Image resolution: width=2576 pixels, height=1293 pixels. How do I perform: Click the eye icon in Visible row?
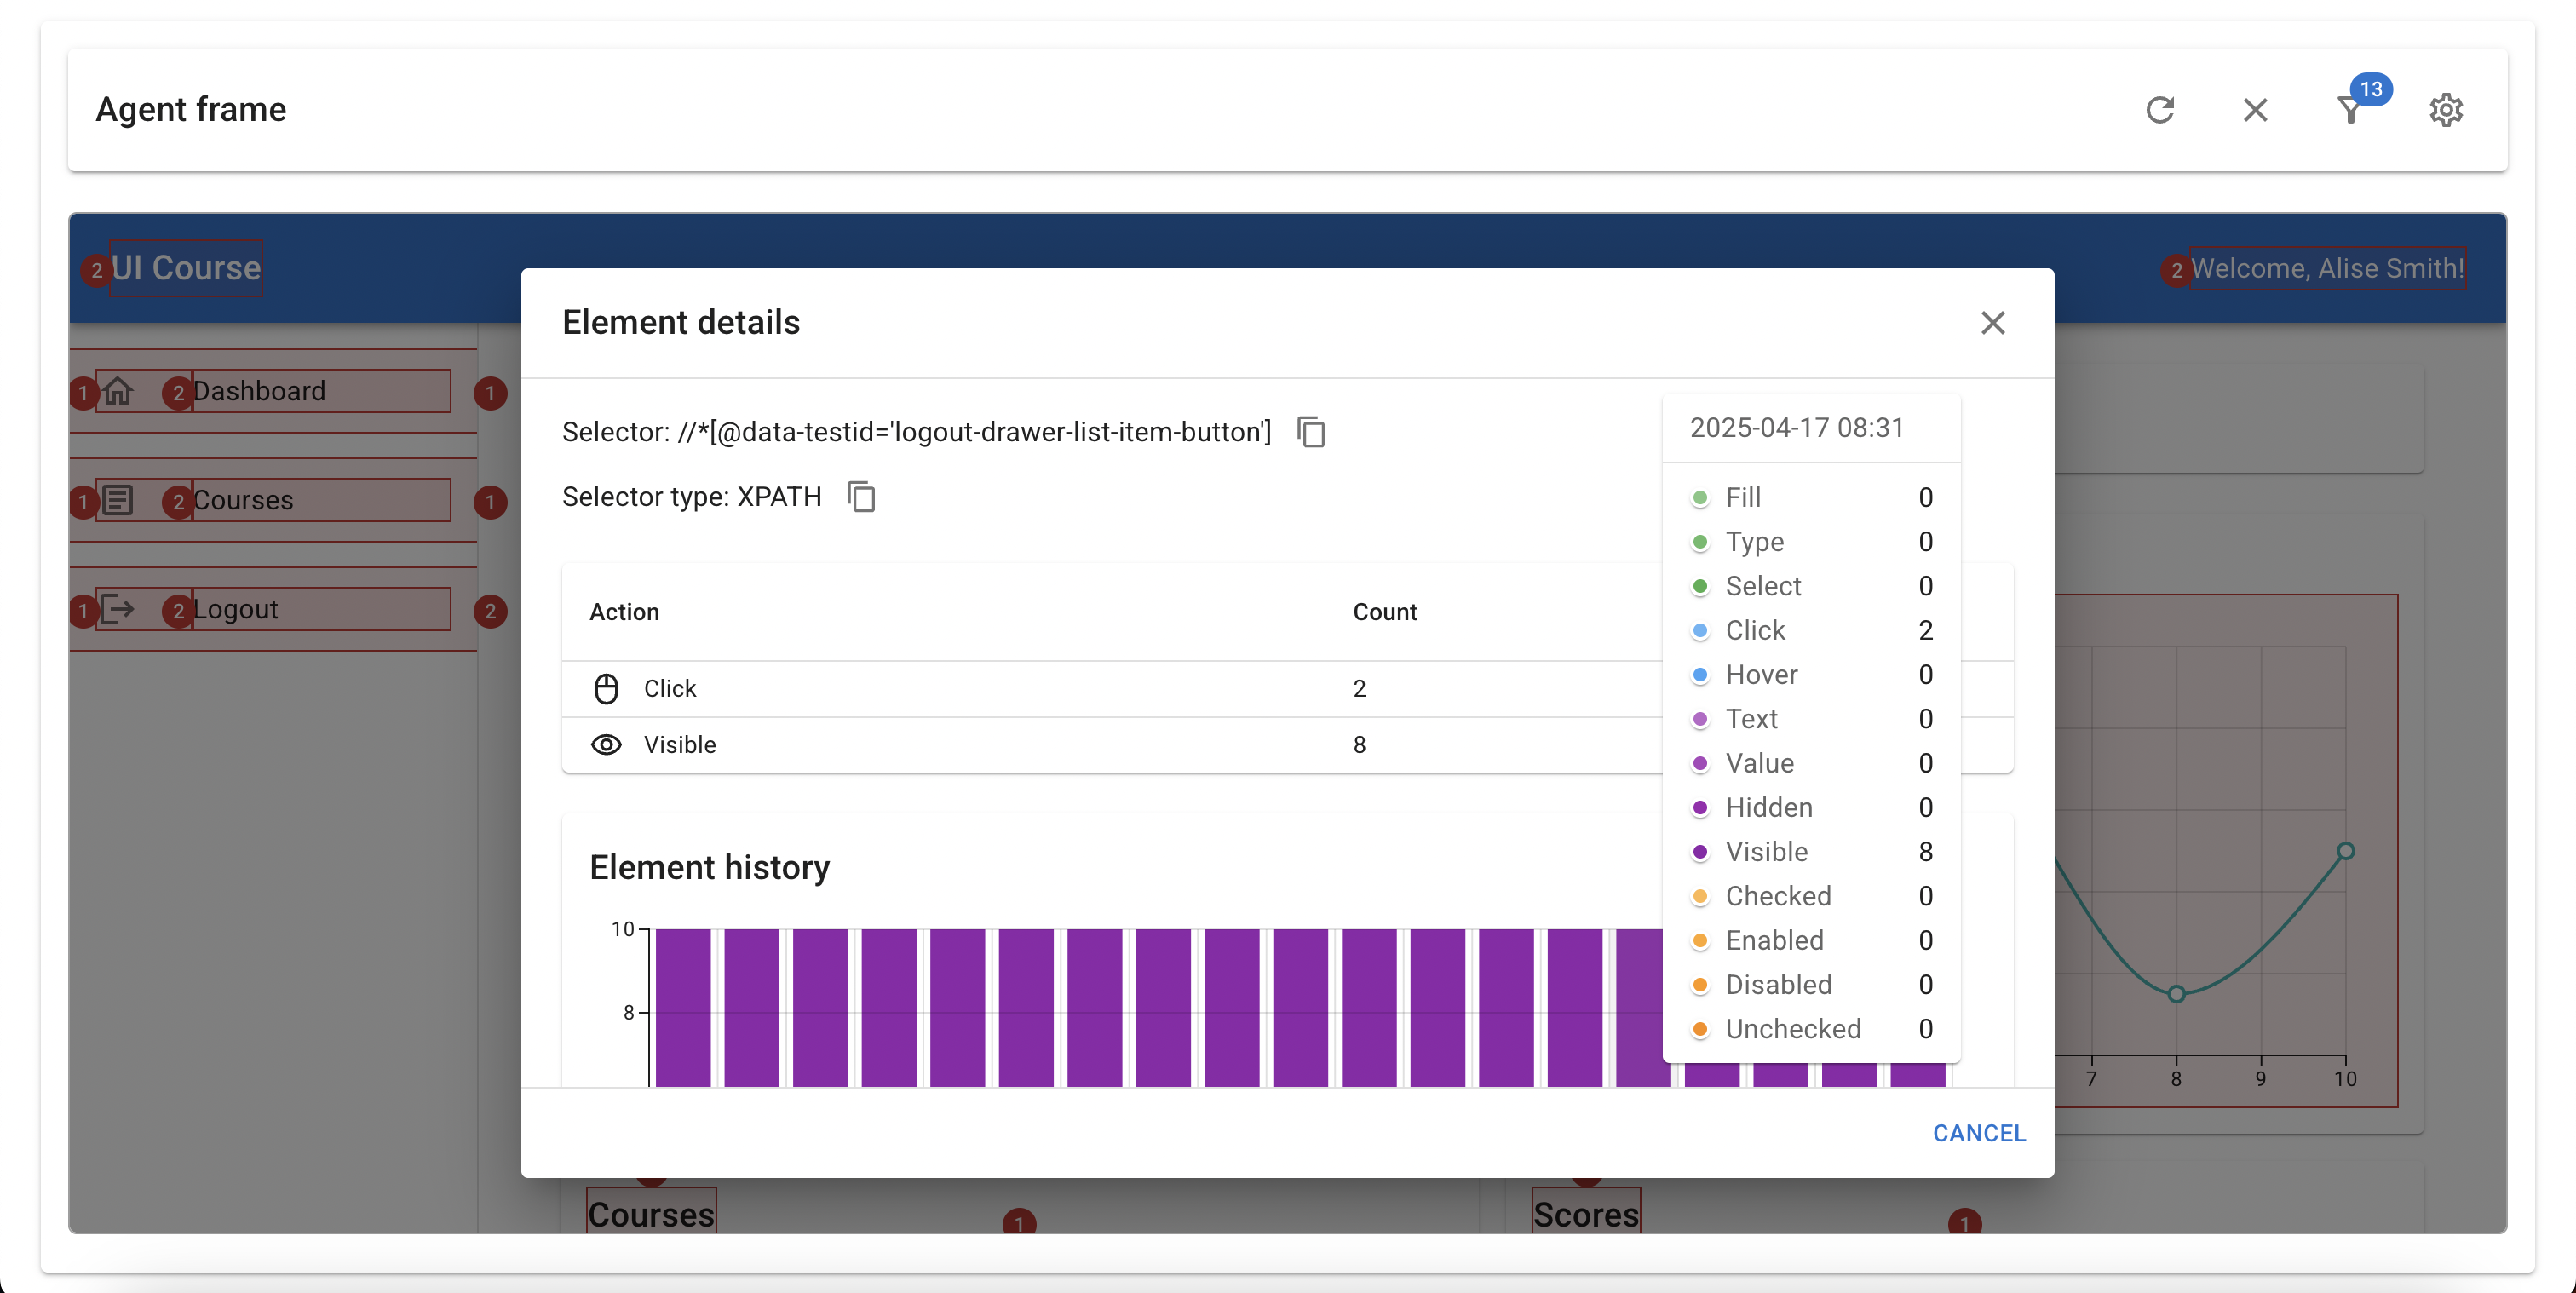[606, 745]
